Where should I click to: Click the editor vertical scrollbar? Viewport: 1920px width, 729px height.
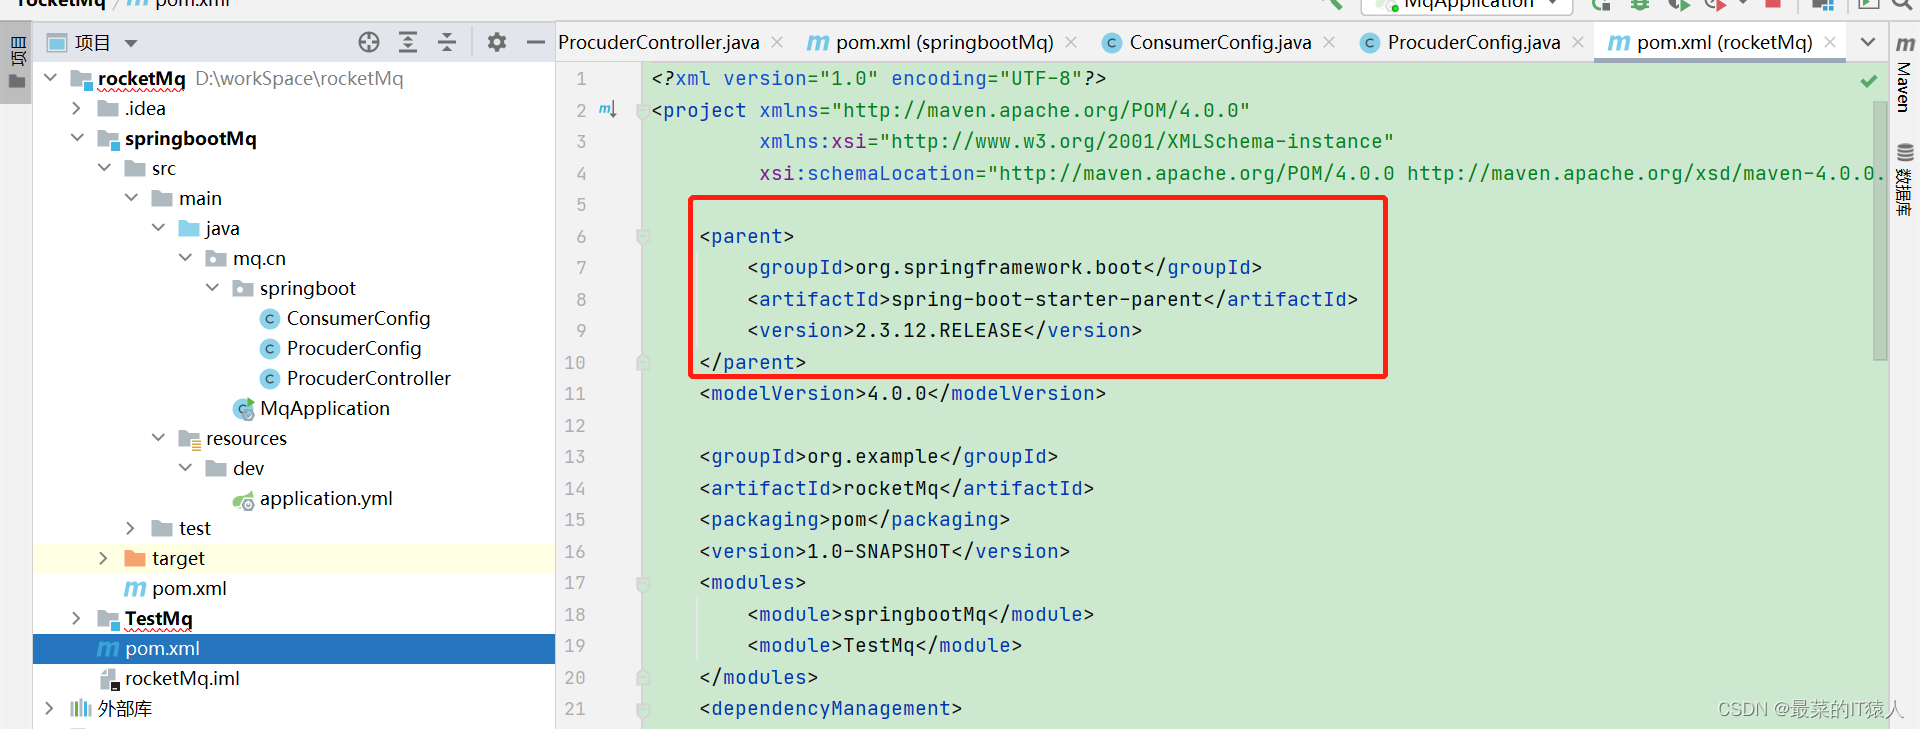click(1880, 230)
